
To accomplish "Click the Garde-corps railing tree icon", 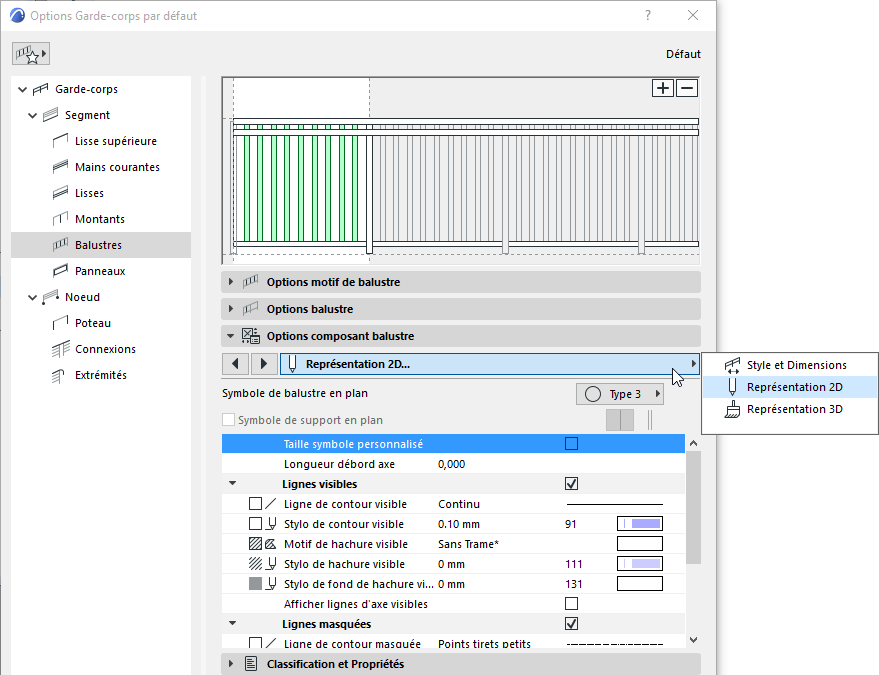I will pos(40,89).
